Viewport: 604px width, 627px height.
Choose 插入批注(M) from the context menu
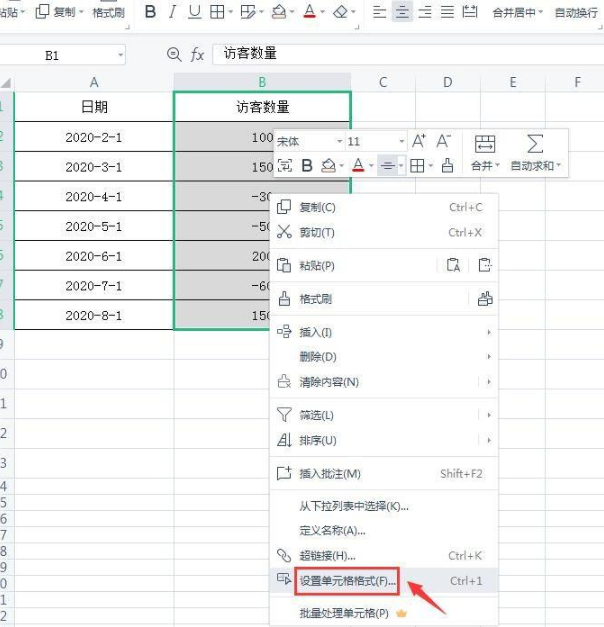click(x=384, y=474)
